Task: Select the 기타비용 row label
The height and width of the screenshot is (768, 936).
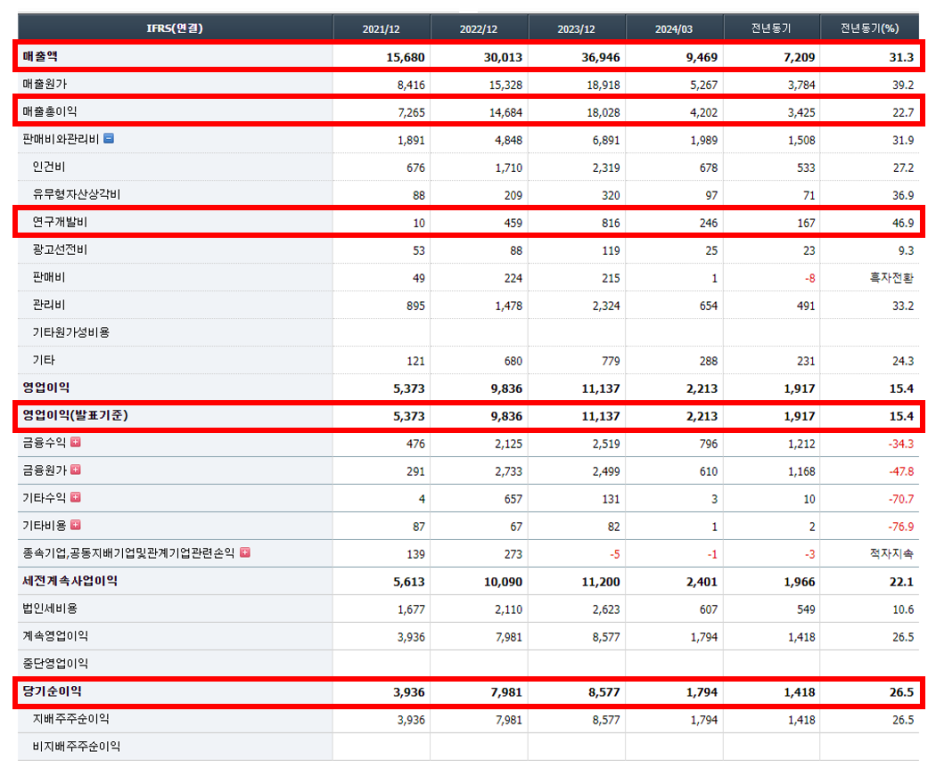Action: (44, 525)
